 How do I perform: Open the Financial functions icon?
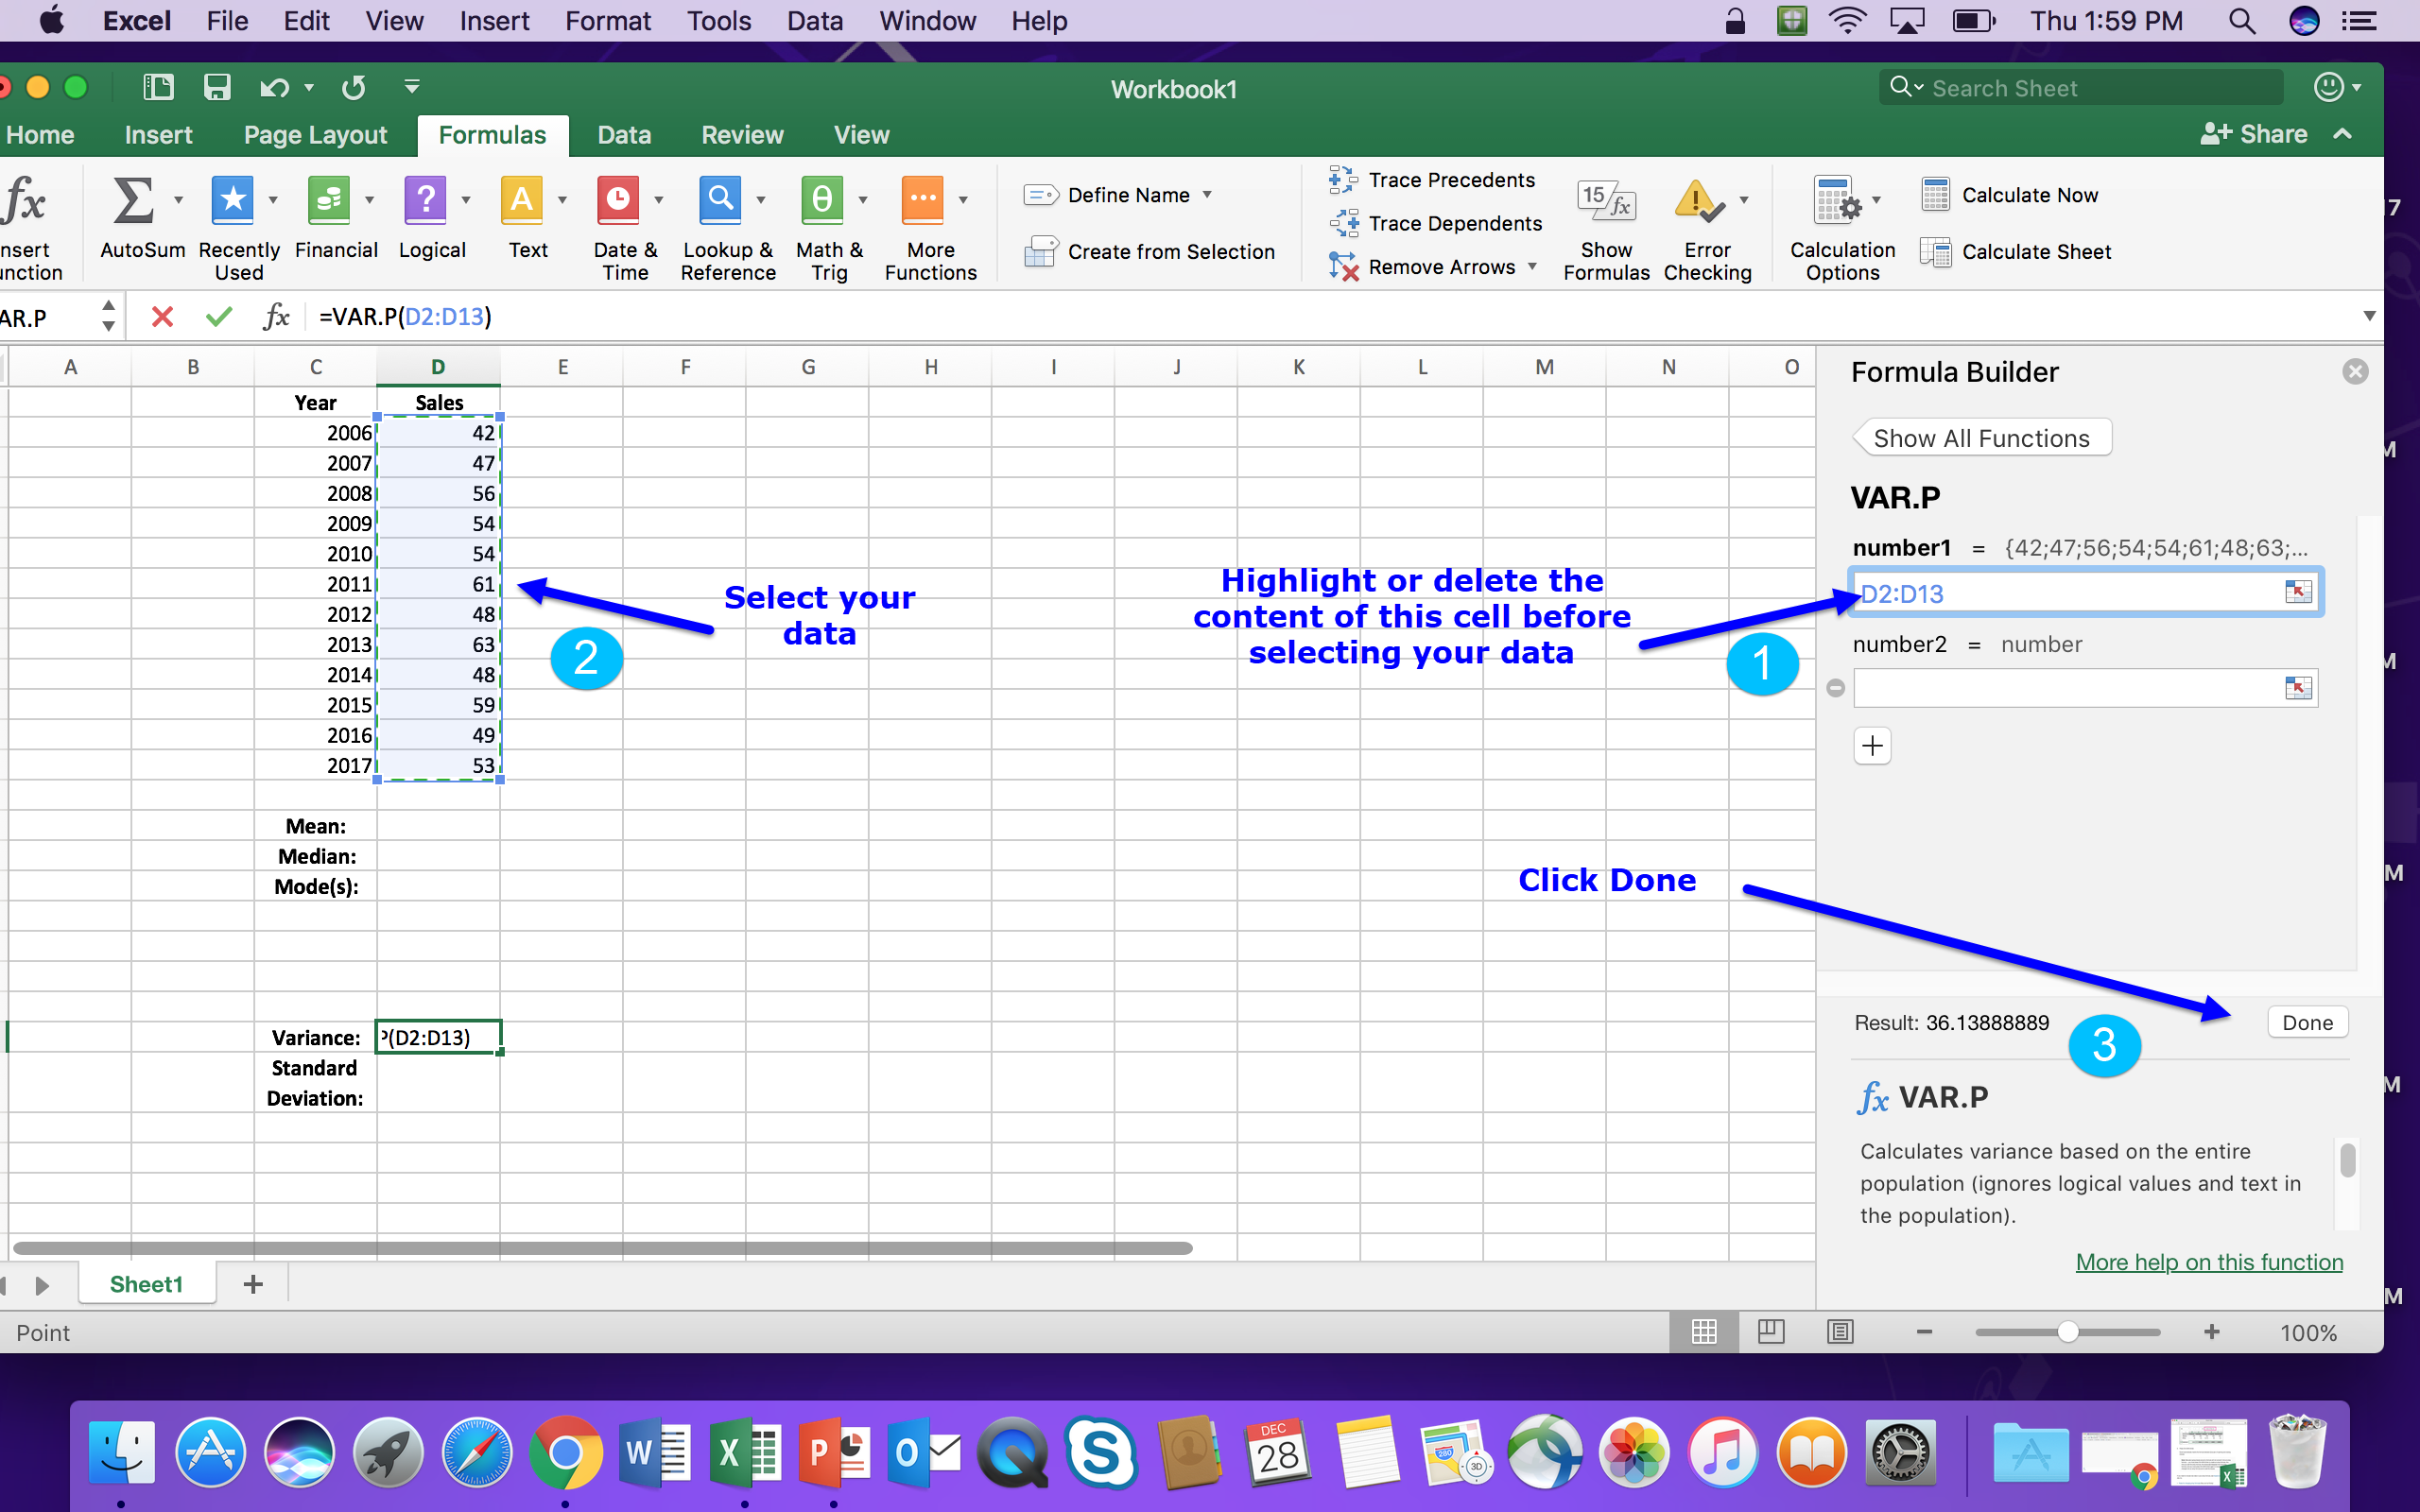pos(329,201)
